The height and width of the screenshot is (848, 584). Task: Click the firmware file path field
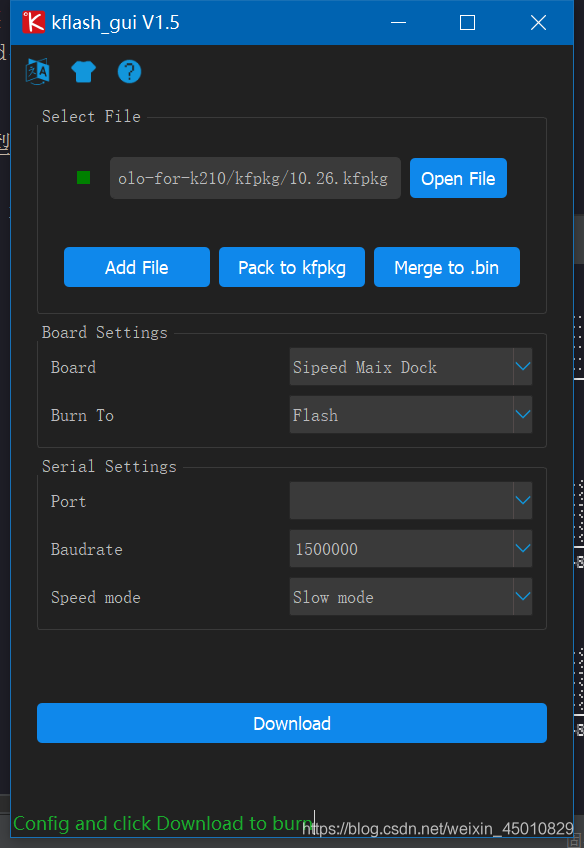255,178
